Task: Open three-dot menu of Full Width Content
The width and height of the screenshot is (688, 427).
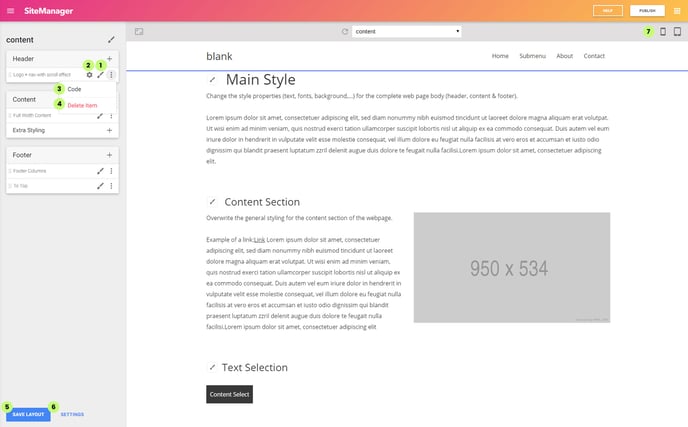Action: pos(111,116)
